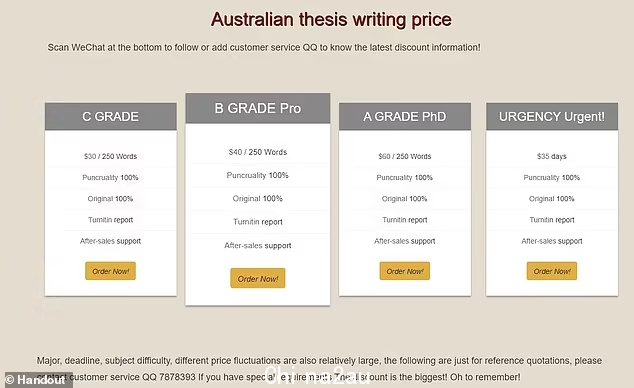Image resolution: width=634 pixels, height=388 pixels.
Task: Click the Handout copyright watermark
Action: (36, 380)
